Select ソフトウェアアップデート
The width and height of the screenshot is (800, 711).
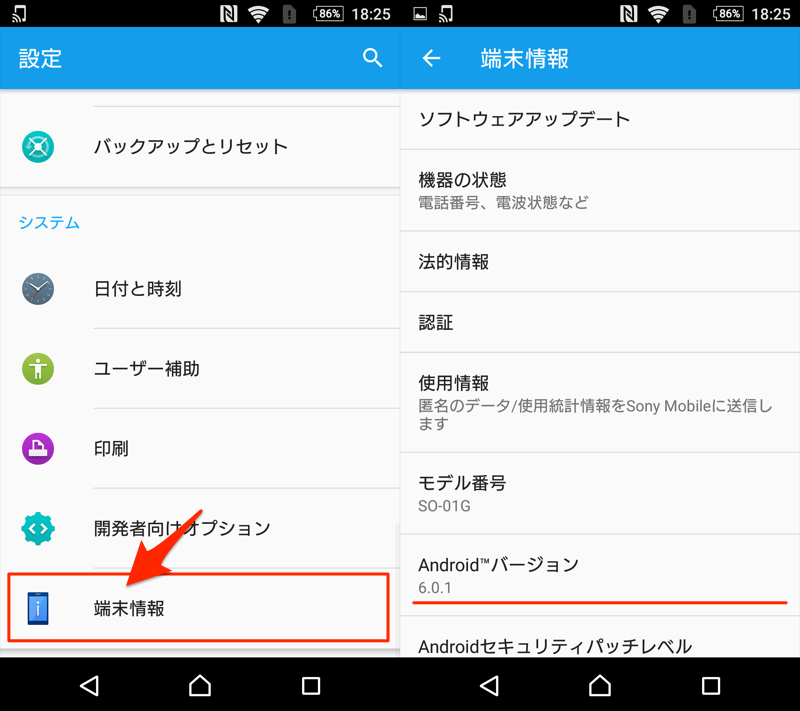pyautogui.click(x=600, y=119)
